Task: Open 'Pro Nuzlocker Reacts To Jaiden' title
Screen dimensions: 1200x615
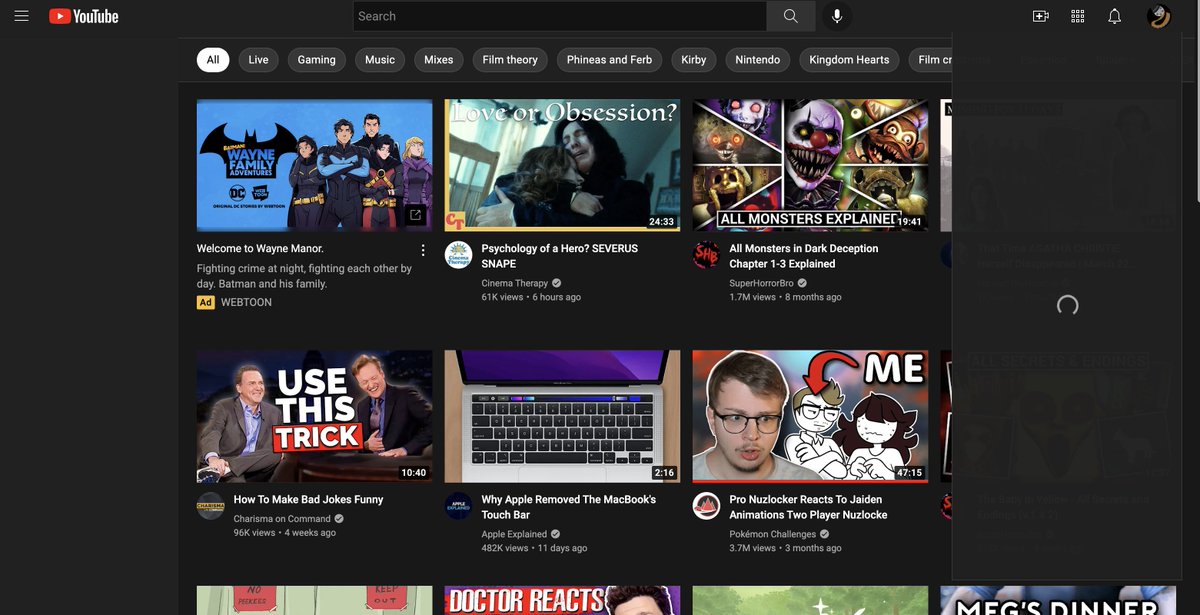Action: point(808,507)
